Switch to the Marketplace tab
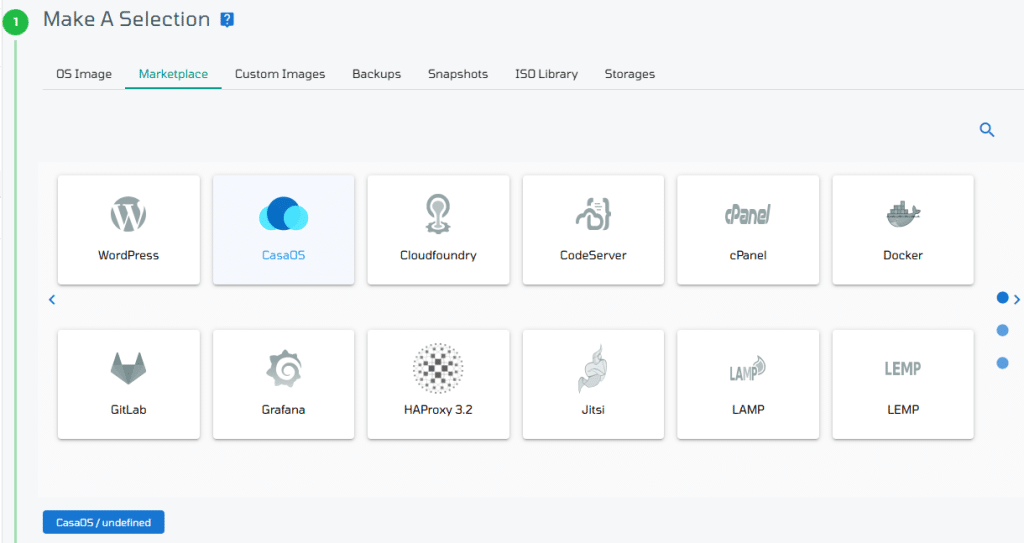The width and height of the screenshot is (1024, 543). 173,74
